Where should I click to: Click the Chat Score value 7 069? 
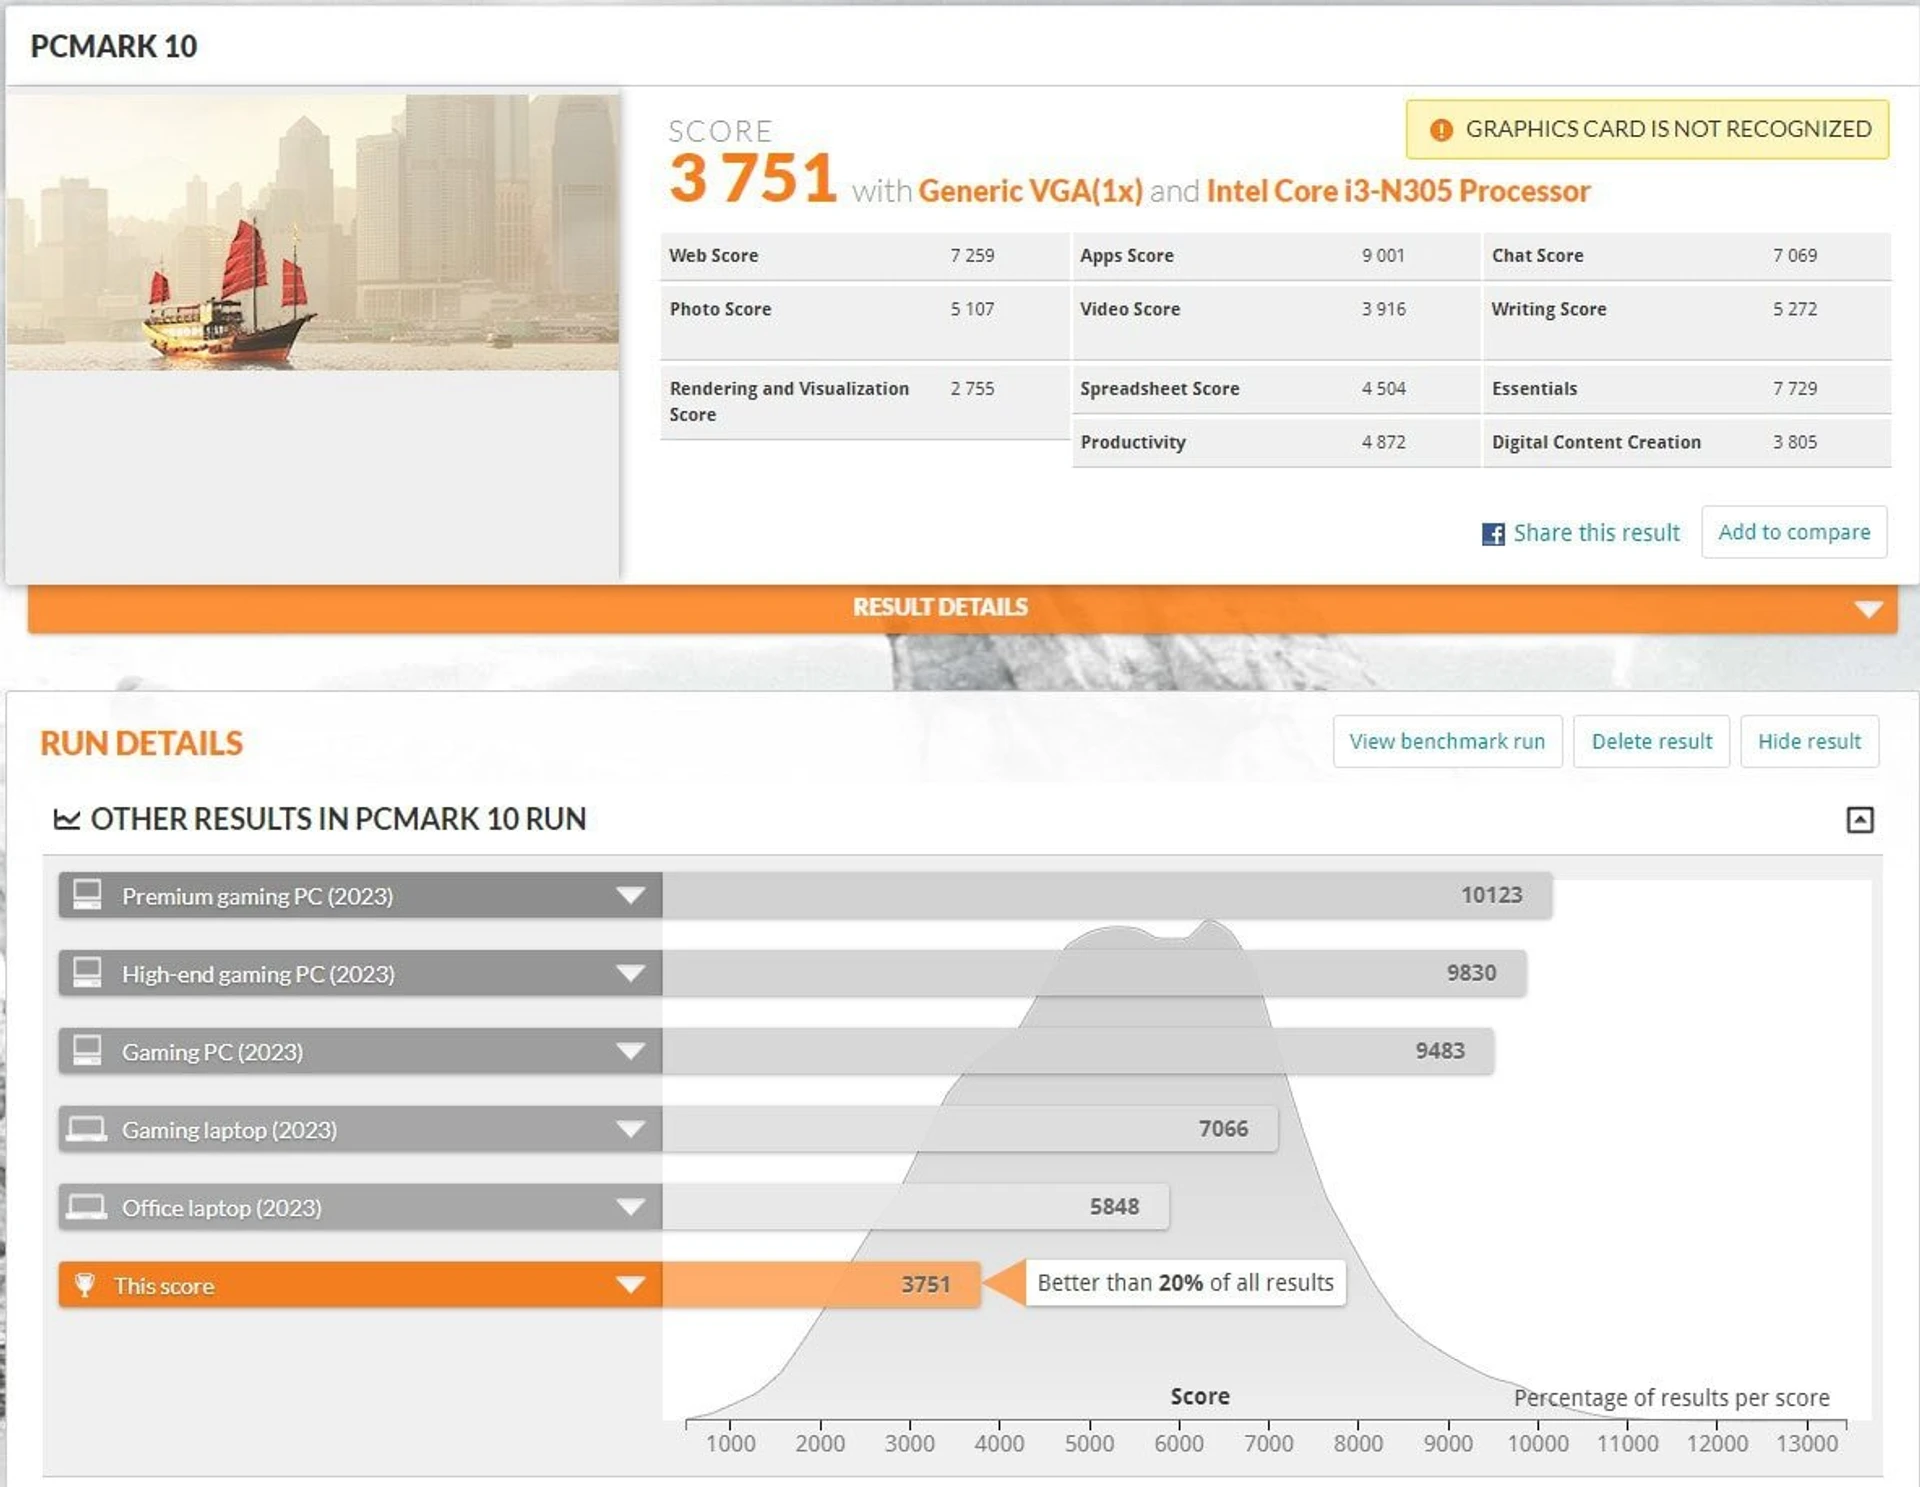pos(1795,255)
